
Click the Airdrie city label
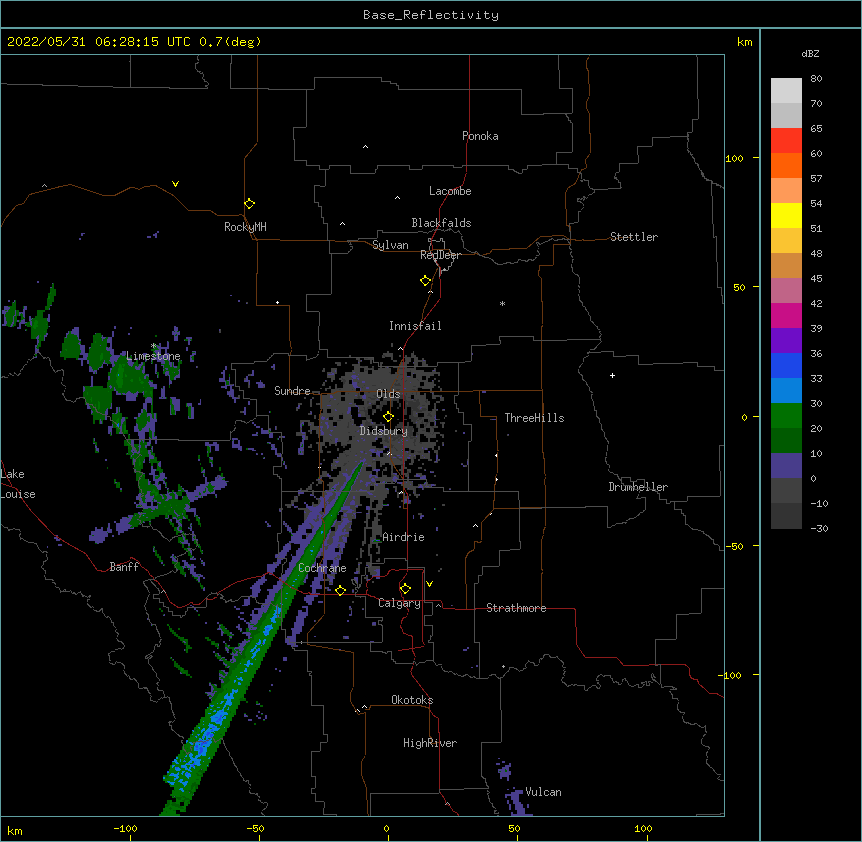pos(403,537)
